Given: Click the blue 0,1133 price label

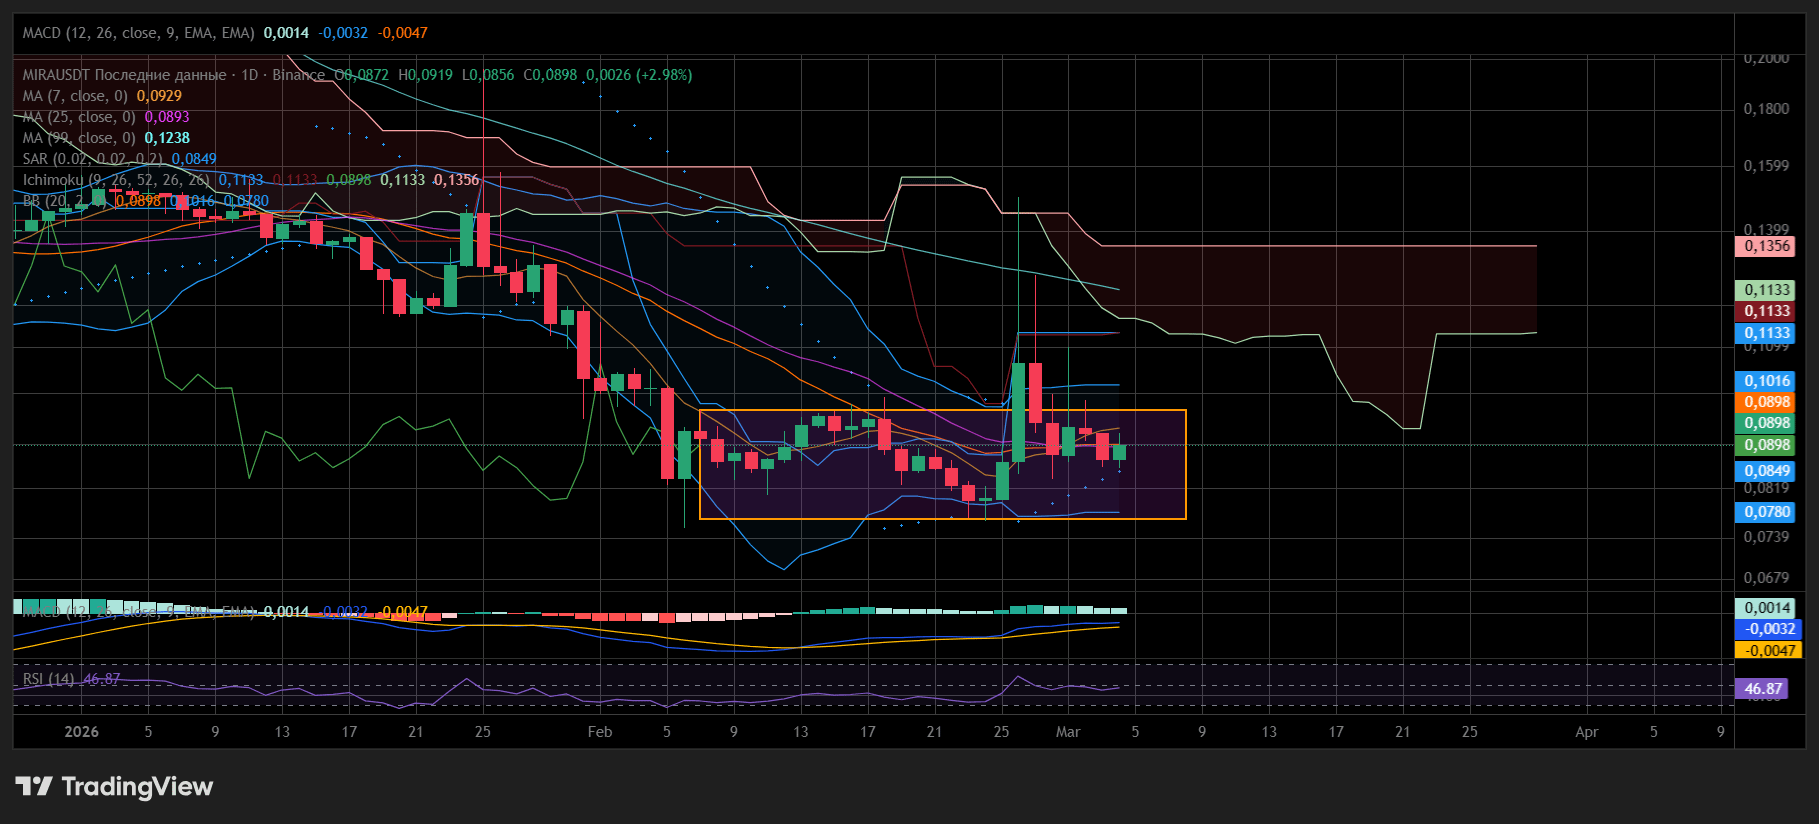Looking at the screenshot, I should (1767, 333).
